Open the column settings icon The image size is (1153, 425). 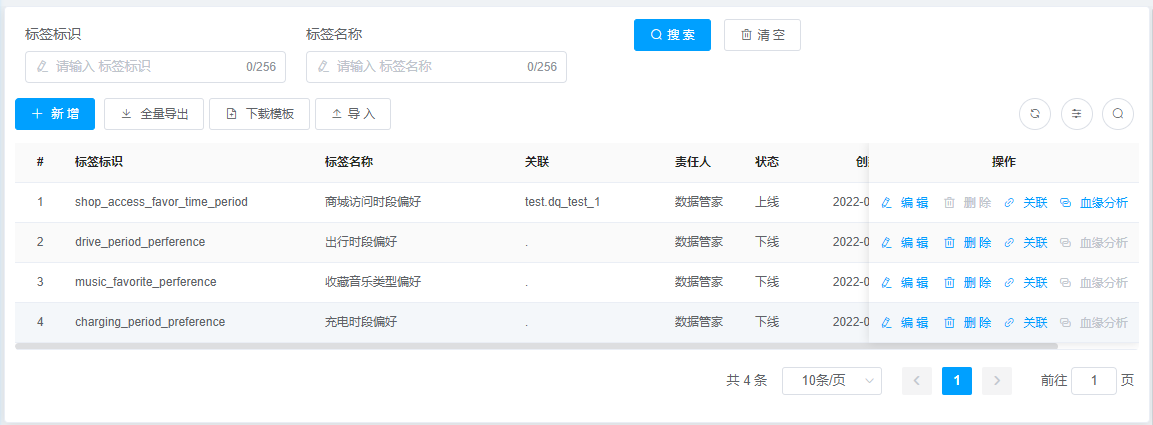coord(1077,114)
